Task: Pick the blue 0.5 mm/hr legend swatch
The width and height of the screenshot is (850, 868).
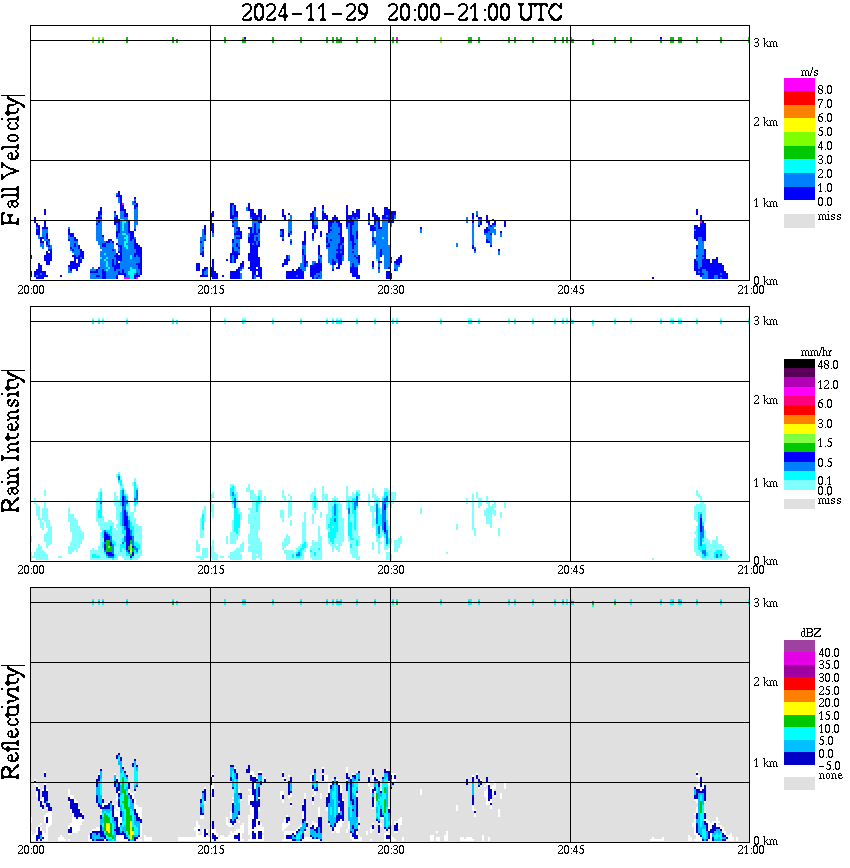Action: click(x=799, y=457)
